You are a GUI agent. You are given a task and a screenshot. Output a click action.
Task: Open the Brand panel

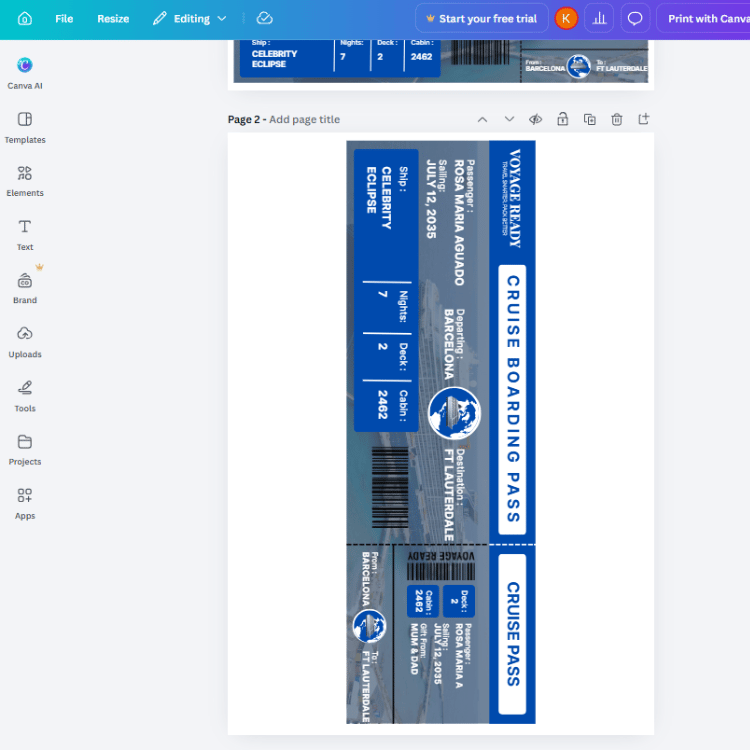[x=25, y=288]
